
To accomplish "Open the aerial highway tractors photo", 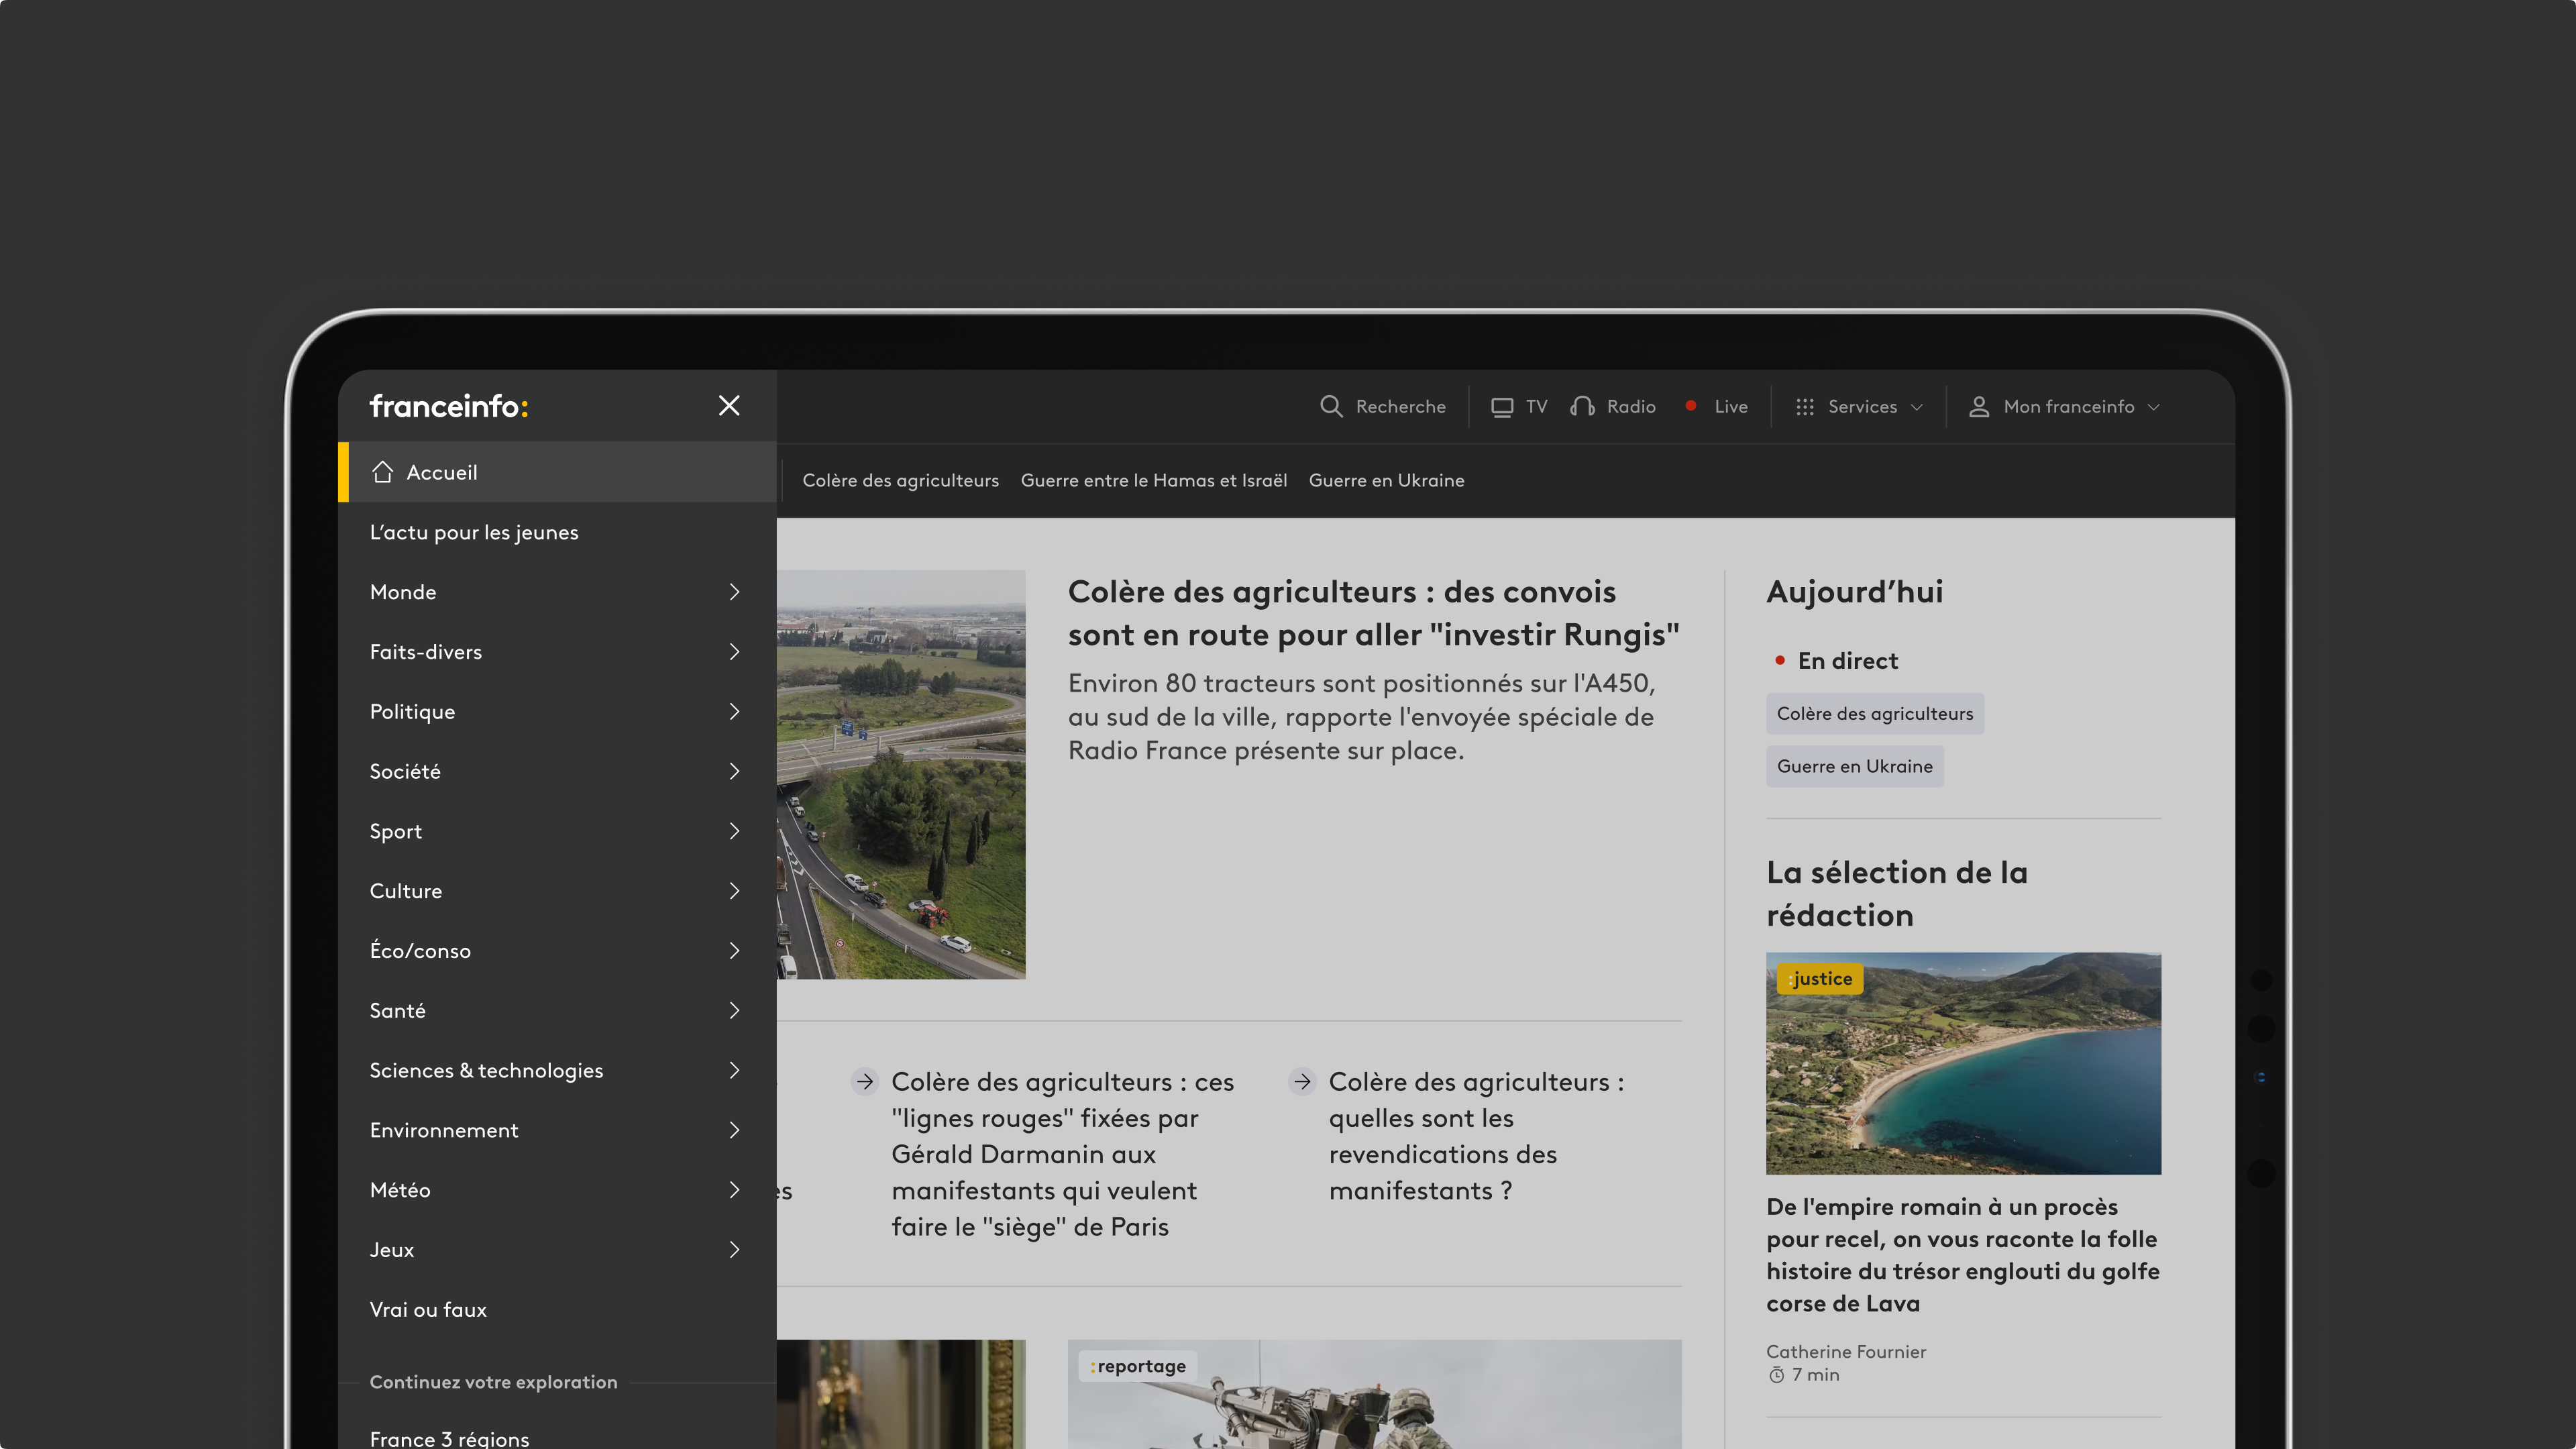I will pos(901,774).
